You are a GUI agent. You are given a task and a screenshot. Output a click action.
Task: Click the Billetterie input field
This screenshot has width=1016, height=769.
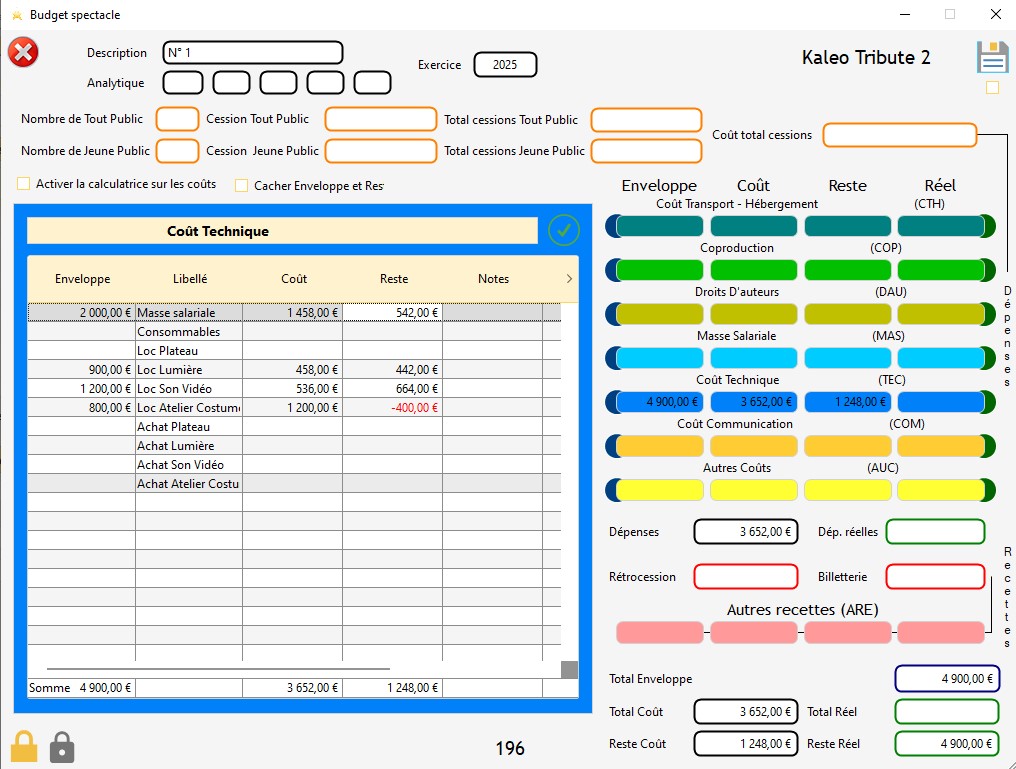pyautogui.click(x=935, y=577)
